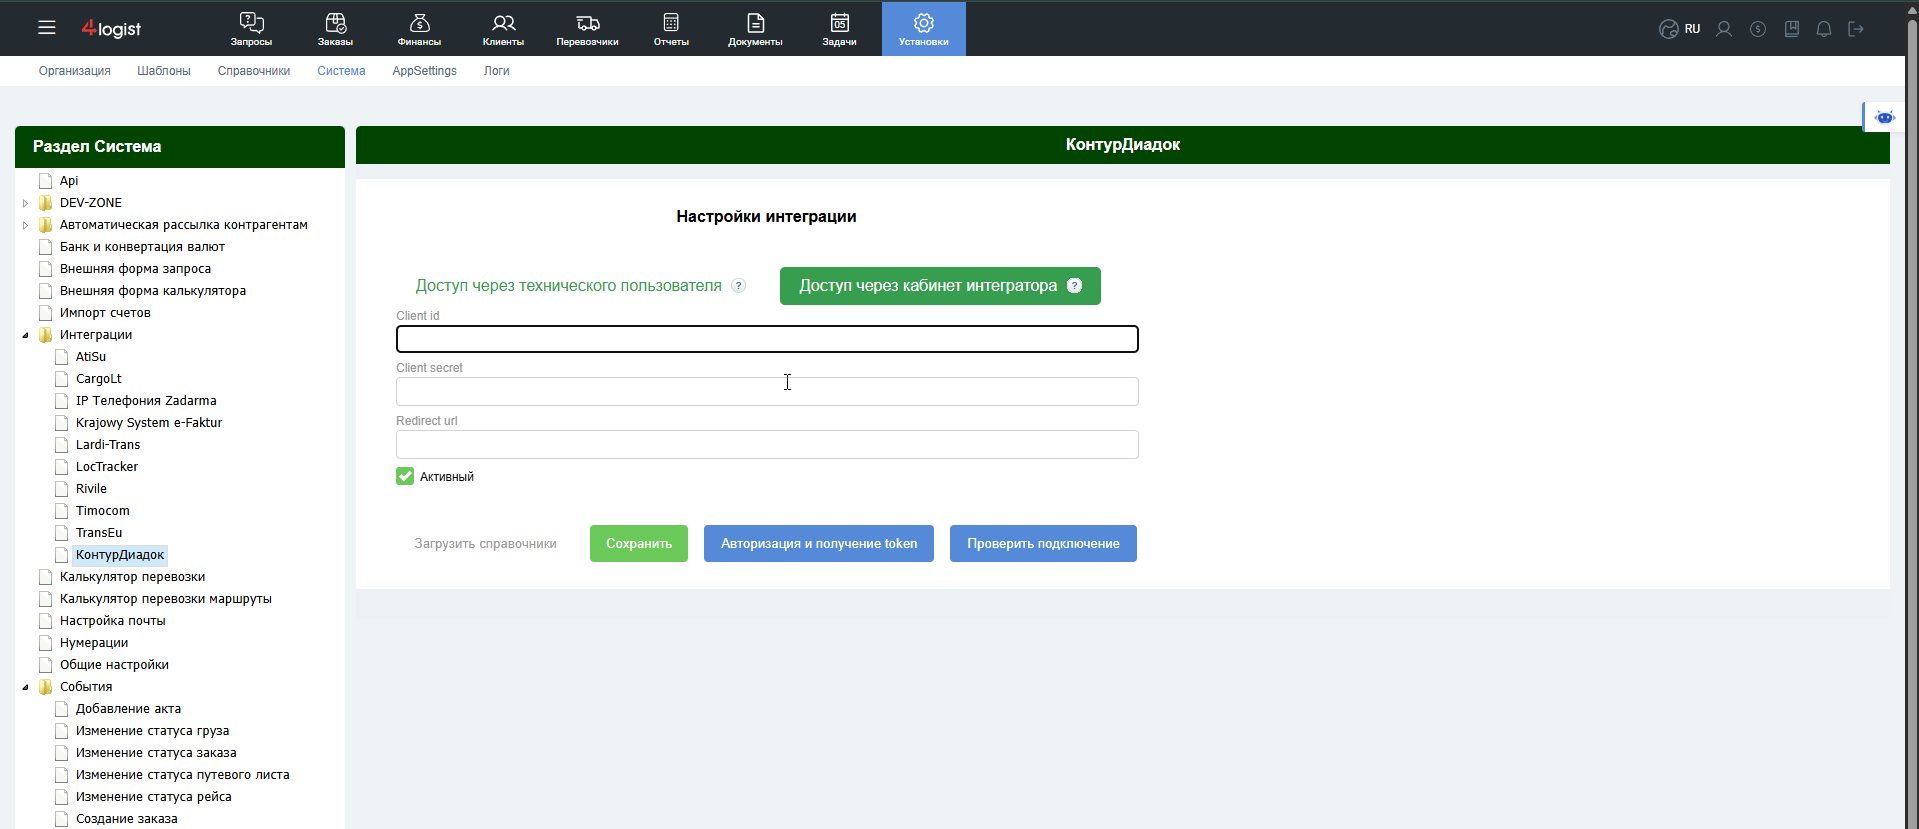The image size is (1919, 829).
Task: Open the user profile icon
Action: pos(1724,29)
